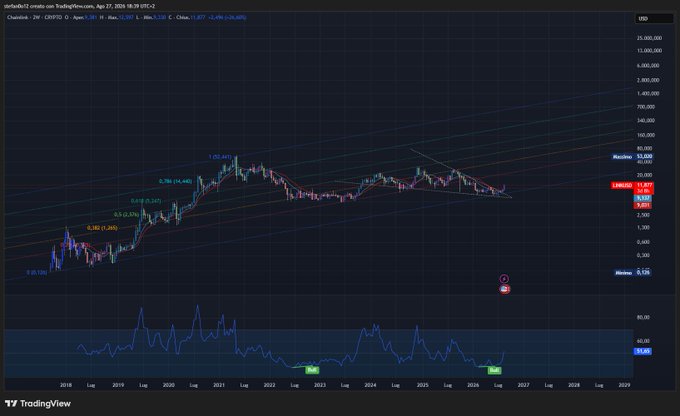Click the Chainlink 2W CRYPTO symbol title
Screen dimensions: 680x416
coord(35,18)
